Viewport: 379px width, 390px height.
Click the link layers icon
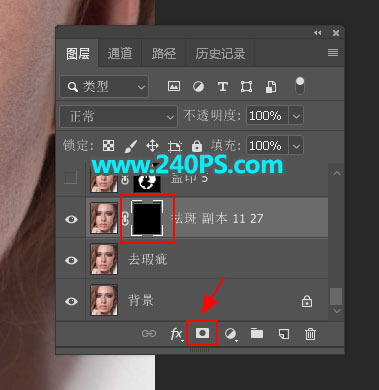(x=149, y=334)
